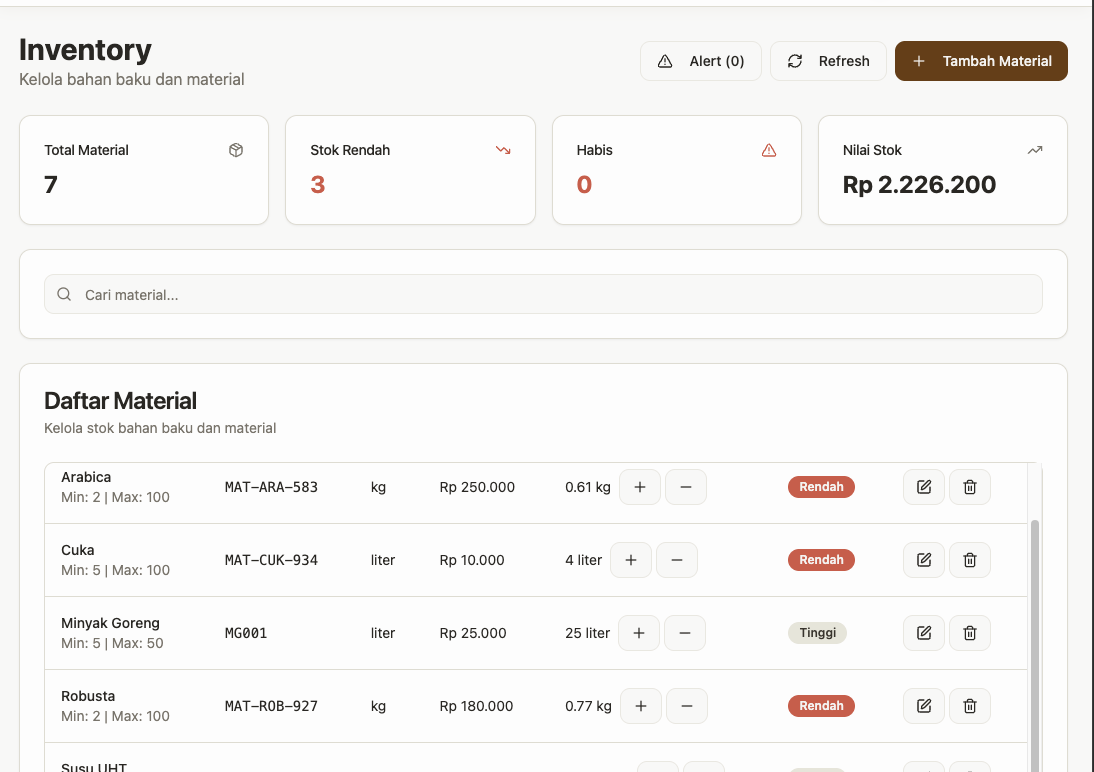Image resolution: width=1094 pixels, height=772 pixels.
Task: Edit the Minyak Goreng material
Action: pos(924,633)
